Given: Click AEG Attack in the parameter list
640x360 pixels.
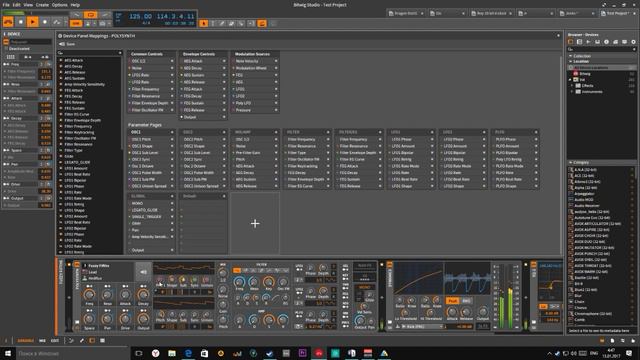Looking at the screenshot, I should coord(73,60).
